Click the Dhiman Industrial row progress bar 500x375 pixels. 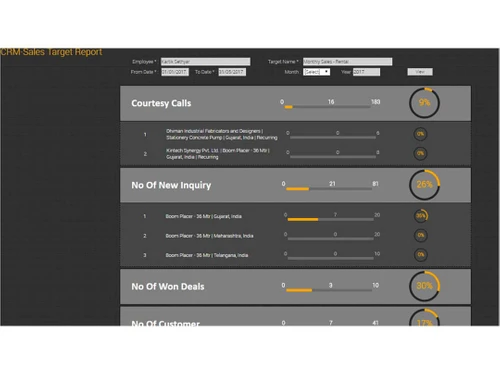point(333,137)
